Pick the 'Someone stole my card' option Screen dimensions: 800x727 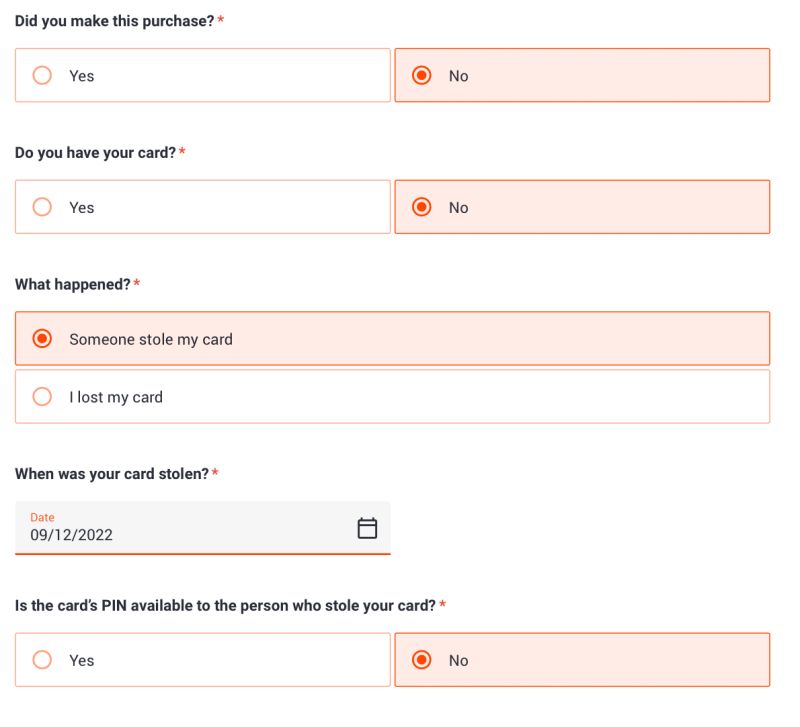(x=42, y=339)
